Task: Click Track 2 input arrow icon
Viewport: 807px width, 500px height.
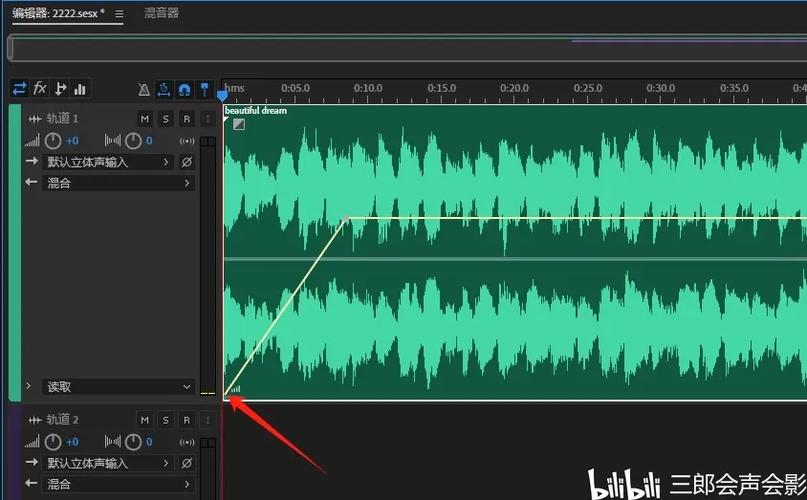Action: [31, 462]
